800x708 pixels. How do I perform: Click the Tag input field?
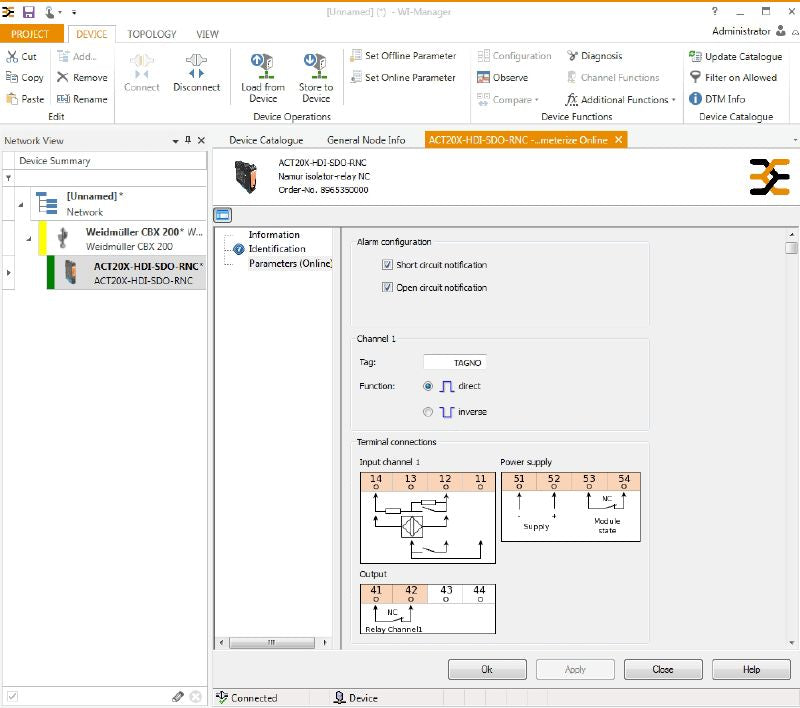[x=455, y=362]
